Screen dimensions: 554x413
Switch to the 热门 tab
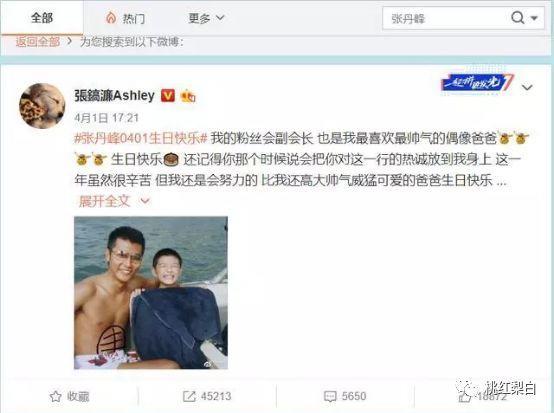click(x=125, y=18)
